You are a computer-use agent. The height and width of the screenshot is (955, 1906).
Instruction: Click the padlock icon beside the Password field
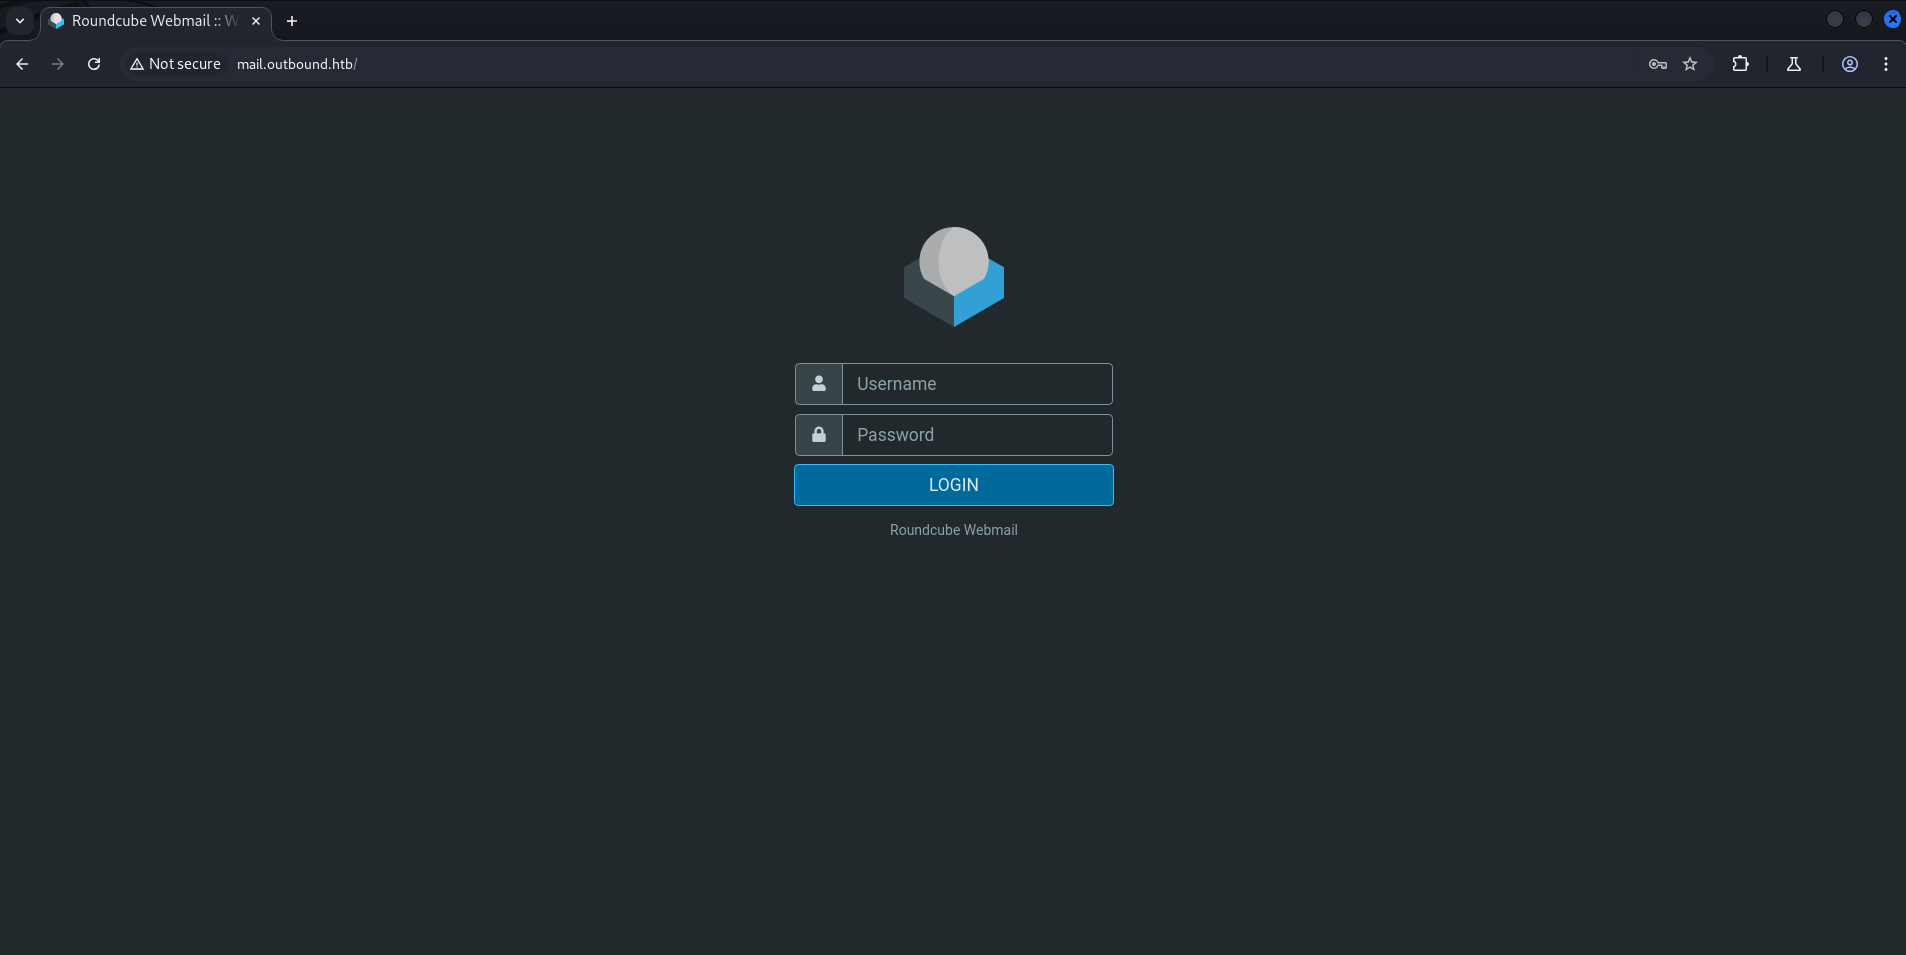(819, 435)
